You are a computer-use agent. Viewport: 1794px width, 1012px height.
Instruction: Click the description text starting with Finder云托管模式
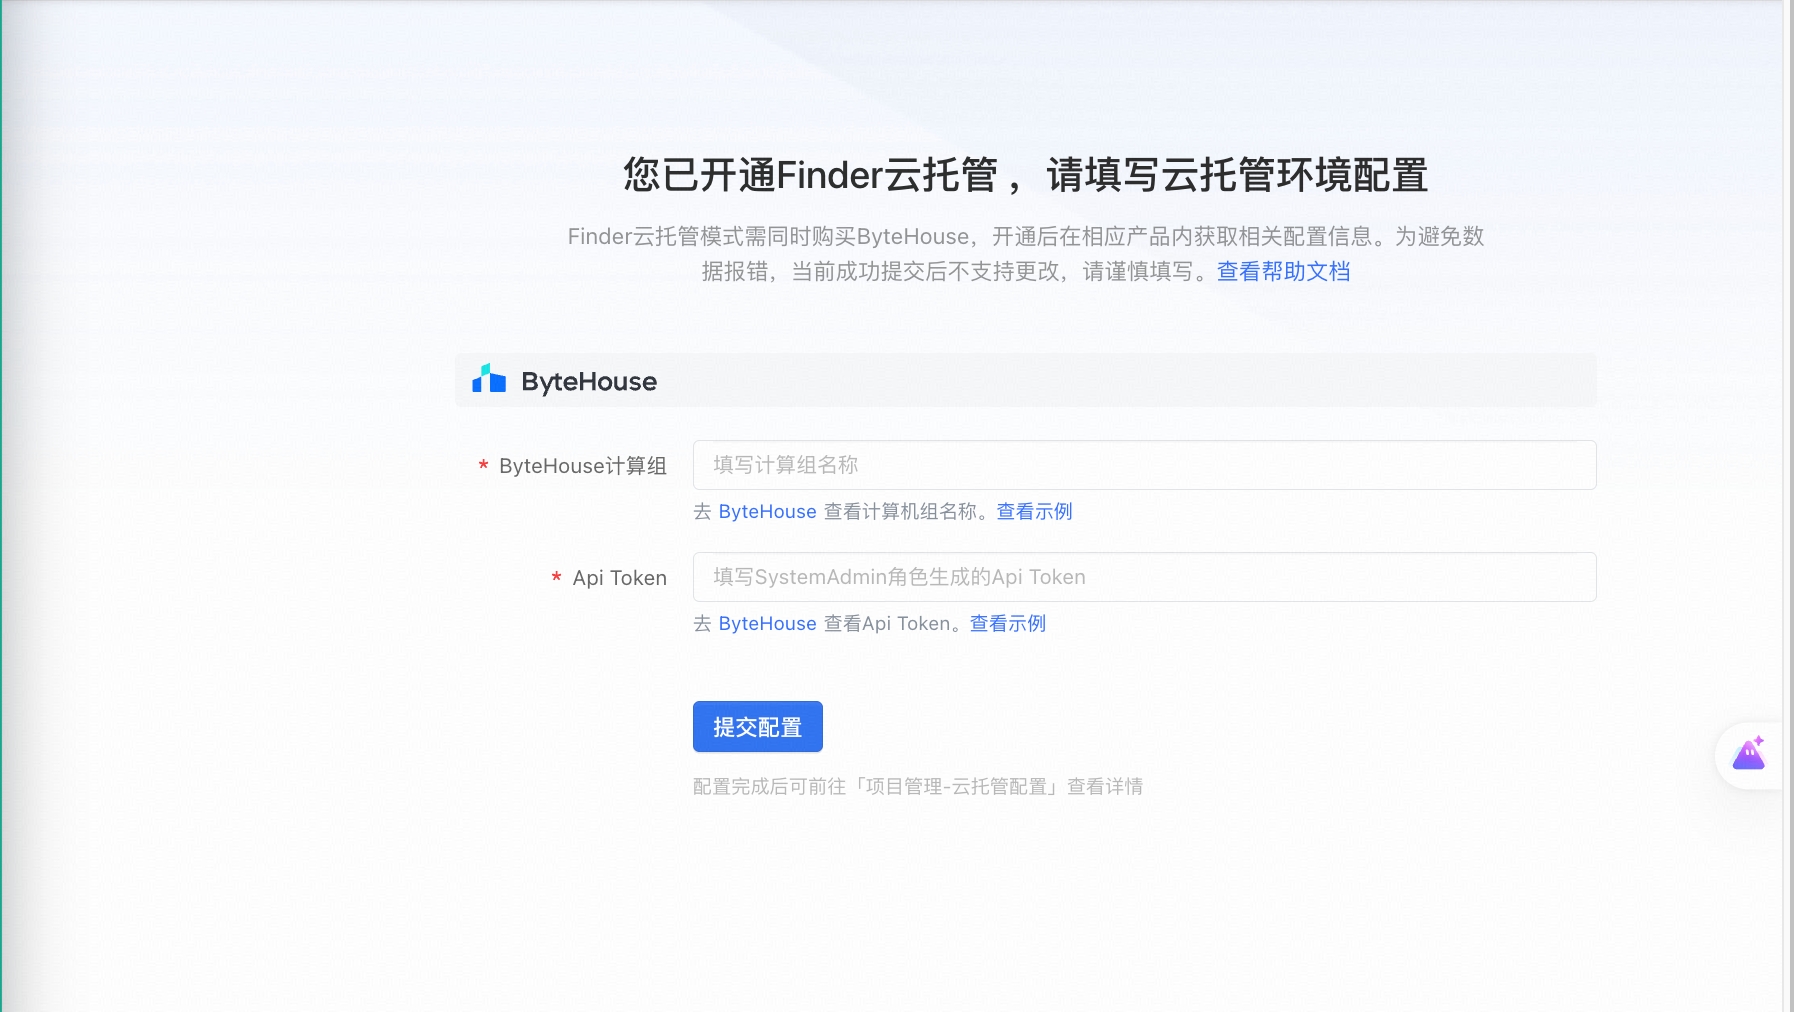click(x=1026, y=254)
